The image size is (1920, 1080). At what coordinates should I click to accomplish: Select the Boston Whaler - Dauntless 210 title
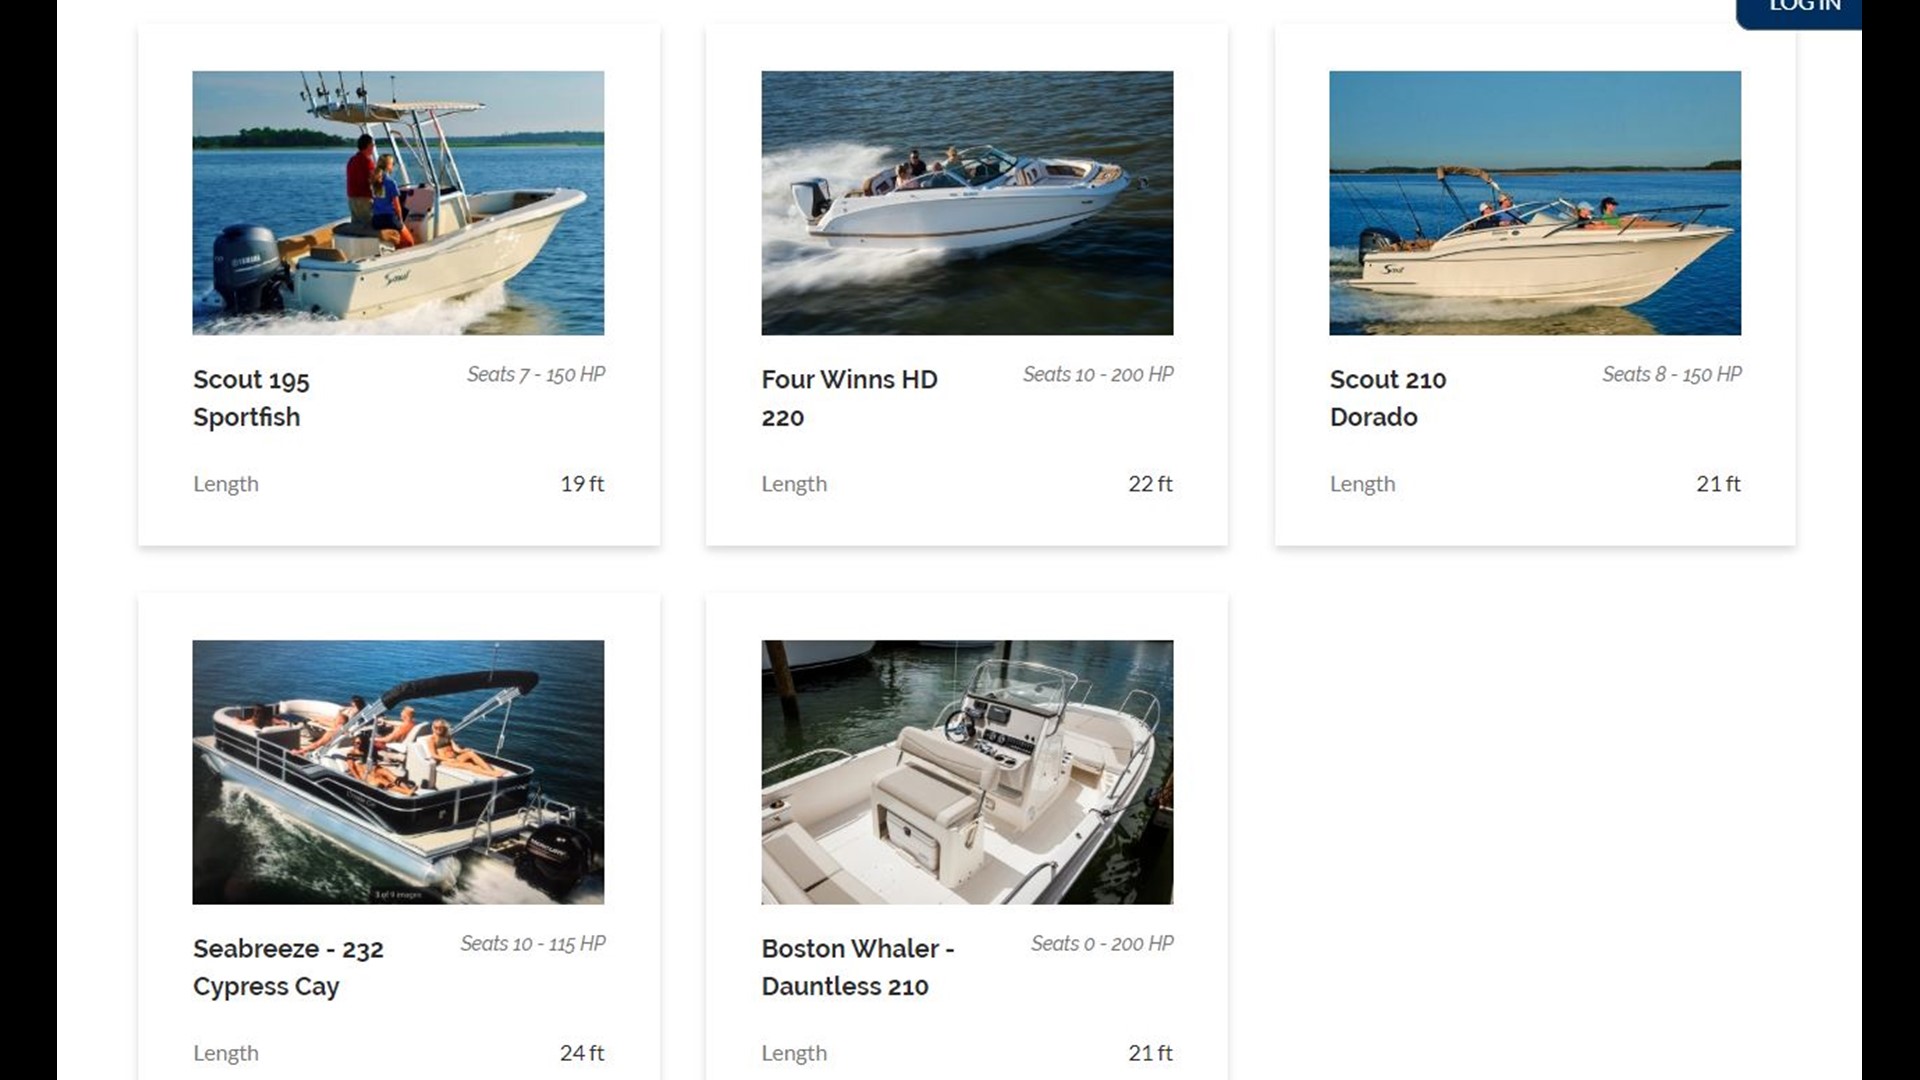pyautogui.click(x=858, y=967)
